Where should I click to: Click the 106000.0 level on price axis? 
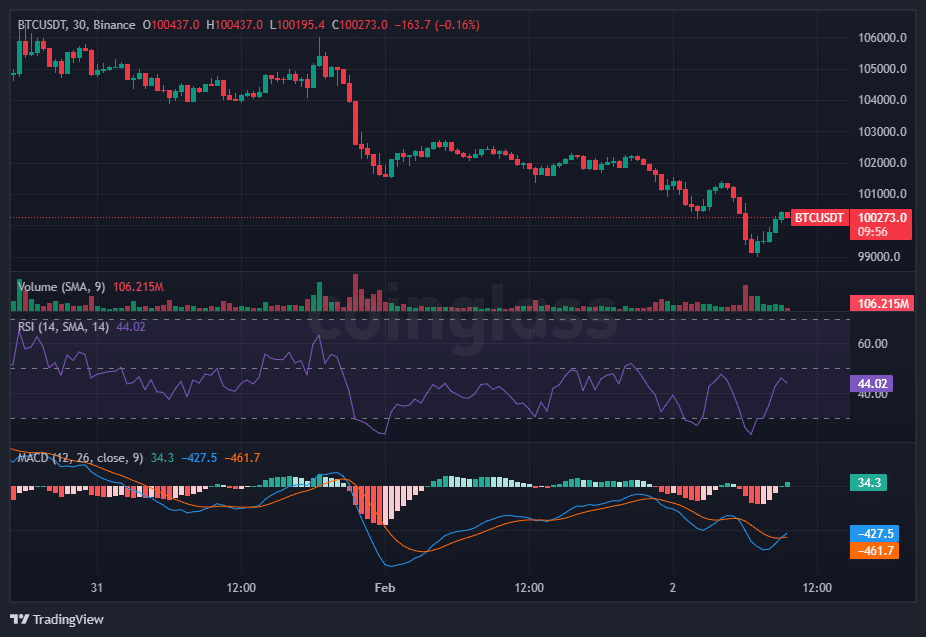pyautogui.click(x=881, y=38)
